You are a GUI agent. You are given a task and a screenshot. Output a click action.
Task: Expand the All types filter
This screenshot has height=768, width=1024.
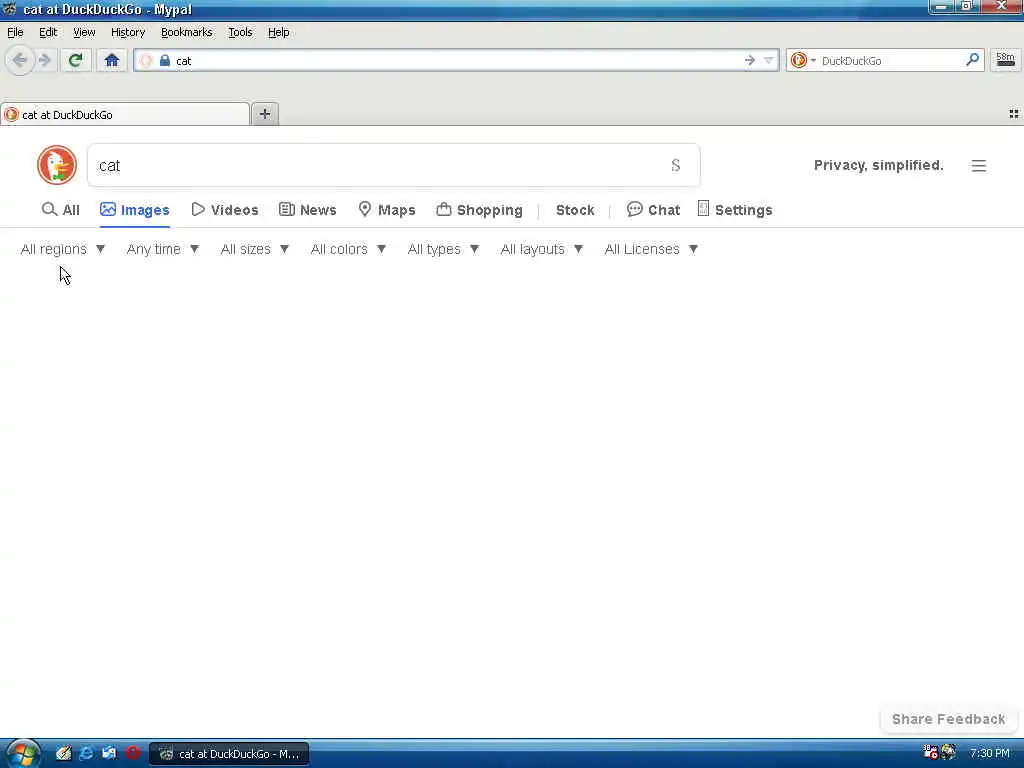(x=443, y=249)
